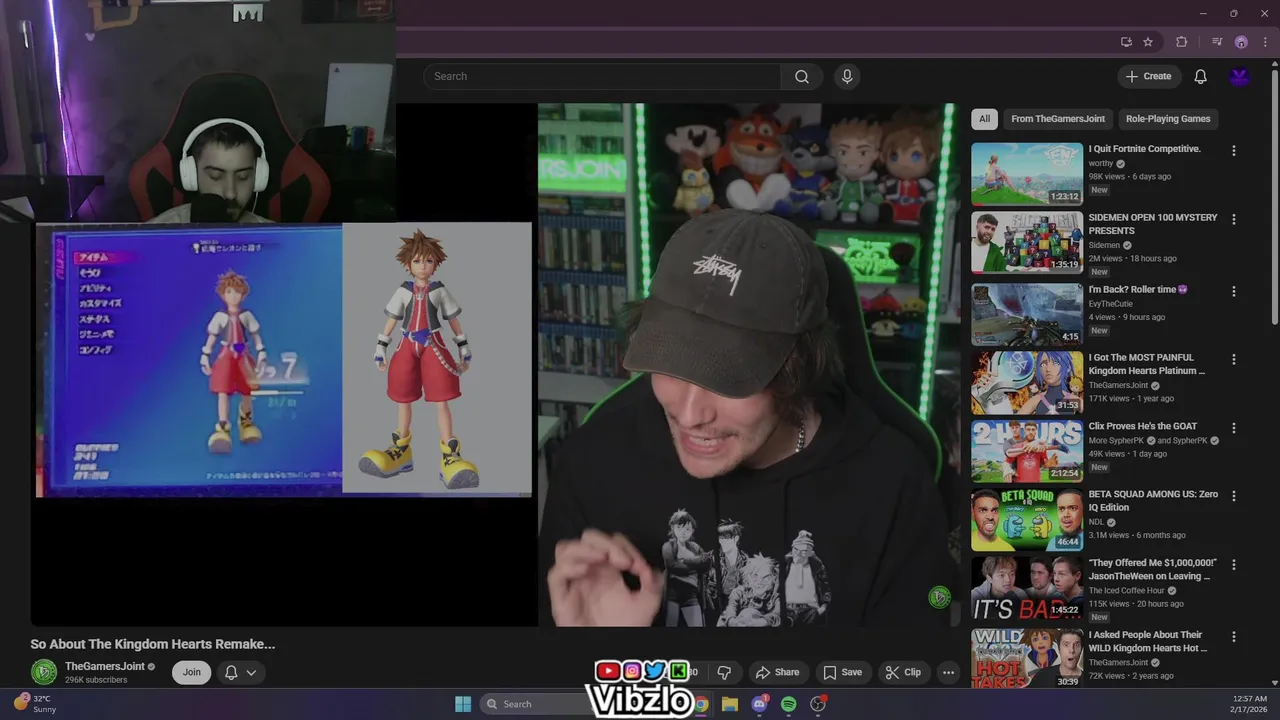The image size is (1280, 720).
Task: Select From TheGamersJoint filter chip
Action: point(1058,119)
